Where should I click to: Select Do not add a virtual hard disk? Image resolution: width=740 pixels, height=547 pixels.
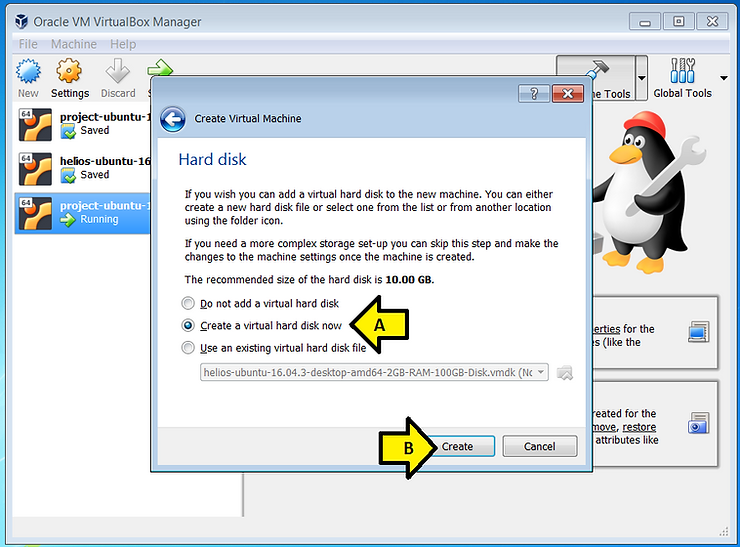[261, 303]
